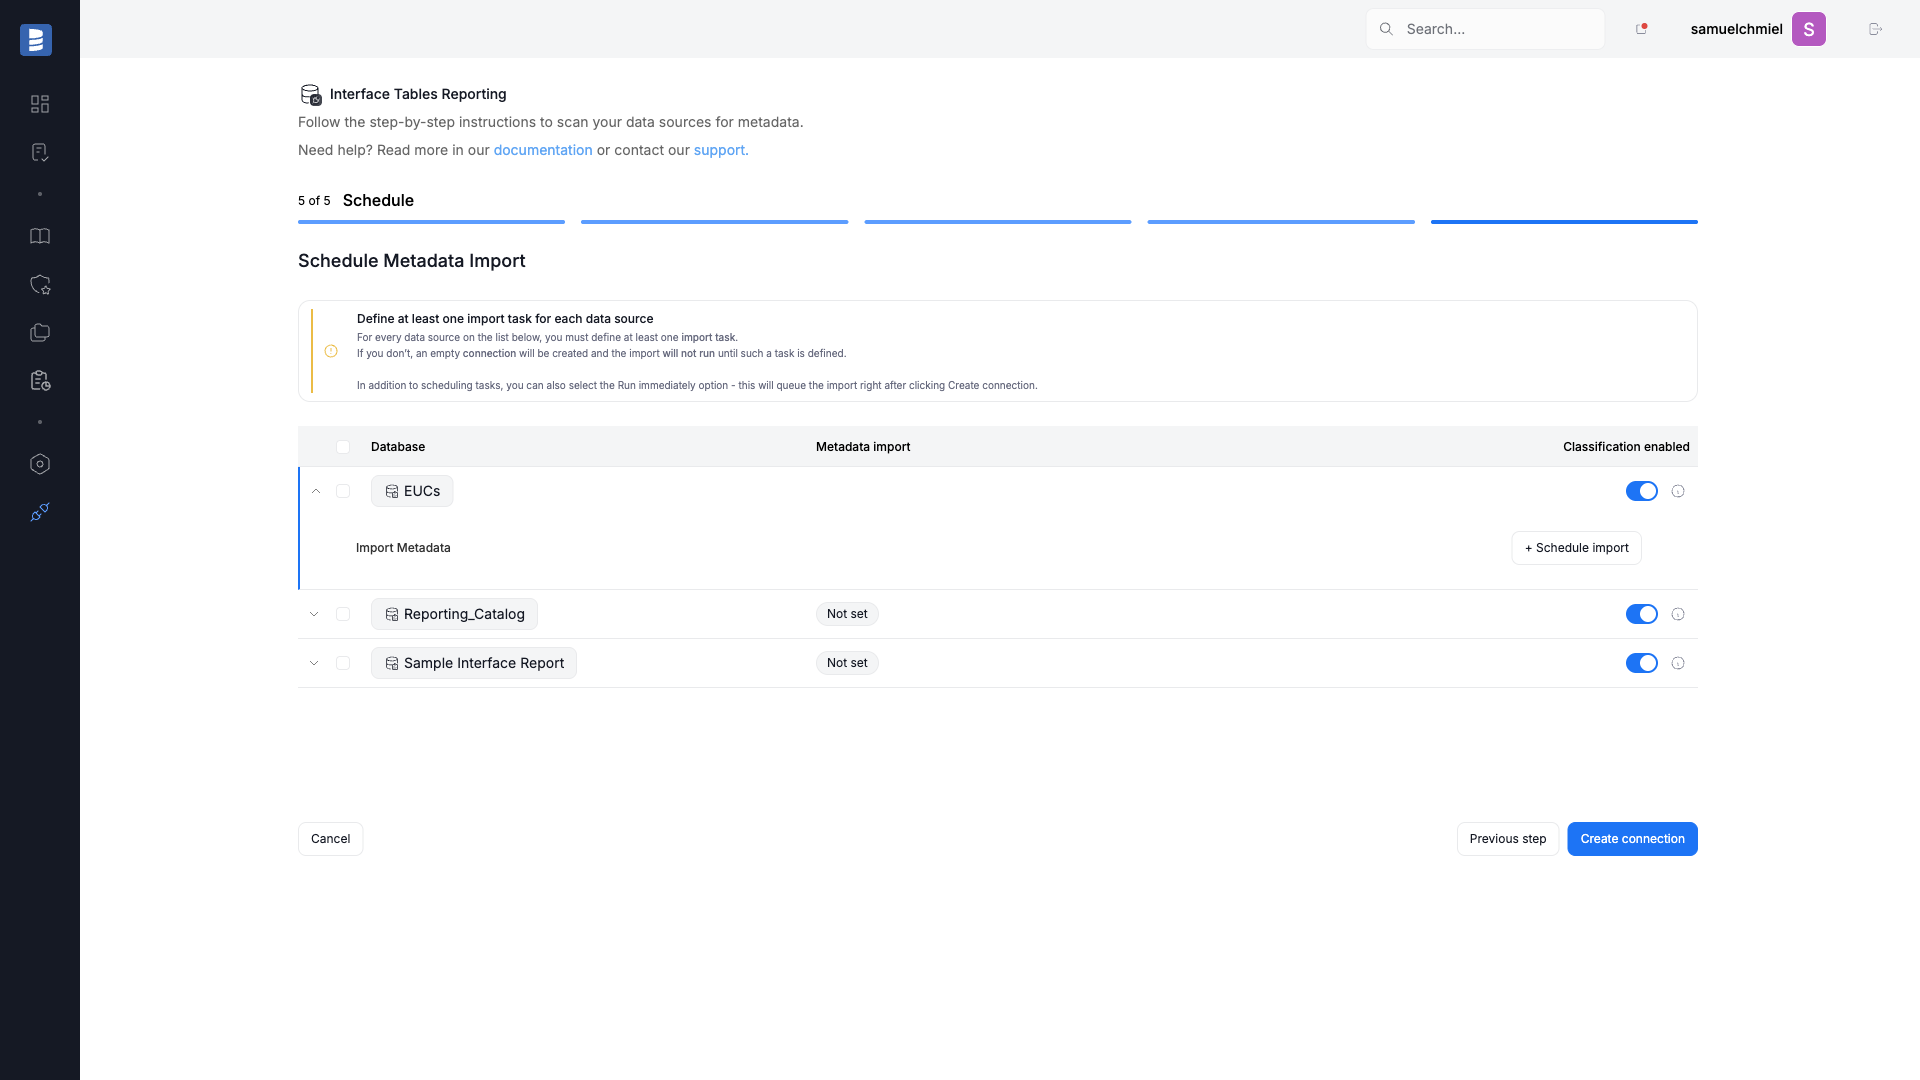Disable classification toggle for Sample Interface Report
The height and width of the screenshot is (1080, 1920).
1641,663
